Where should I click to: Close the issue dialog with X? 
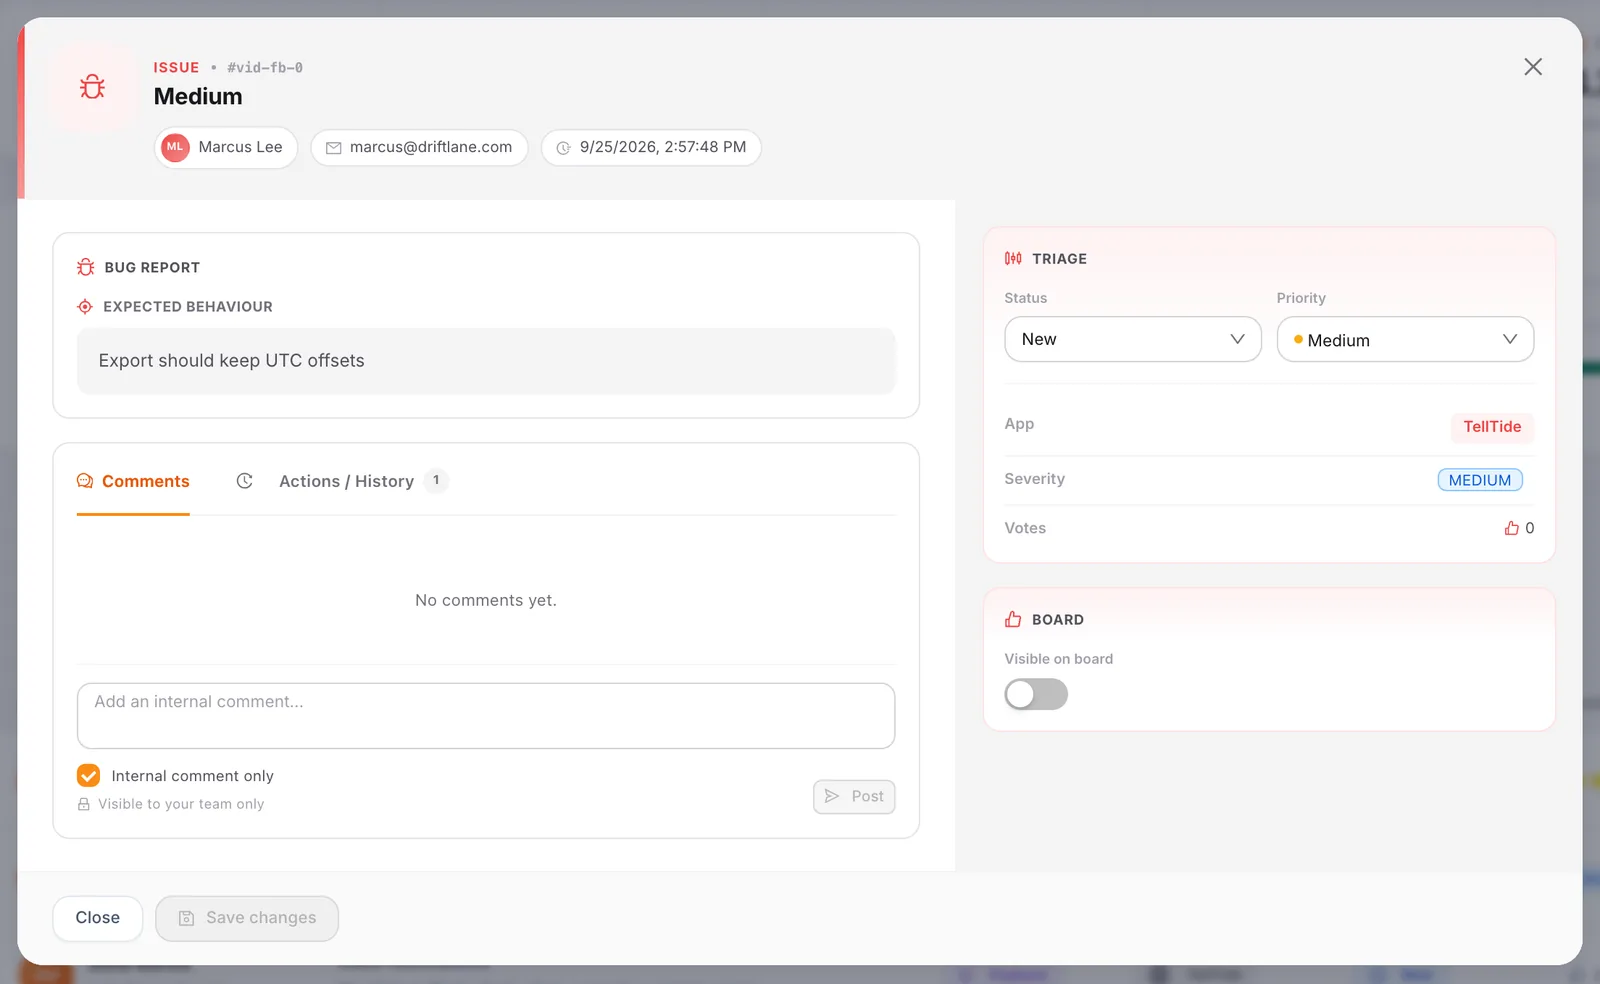pos(1532,67)
